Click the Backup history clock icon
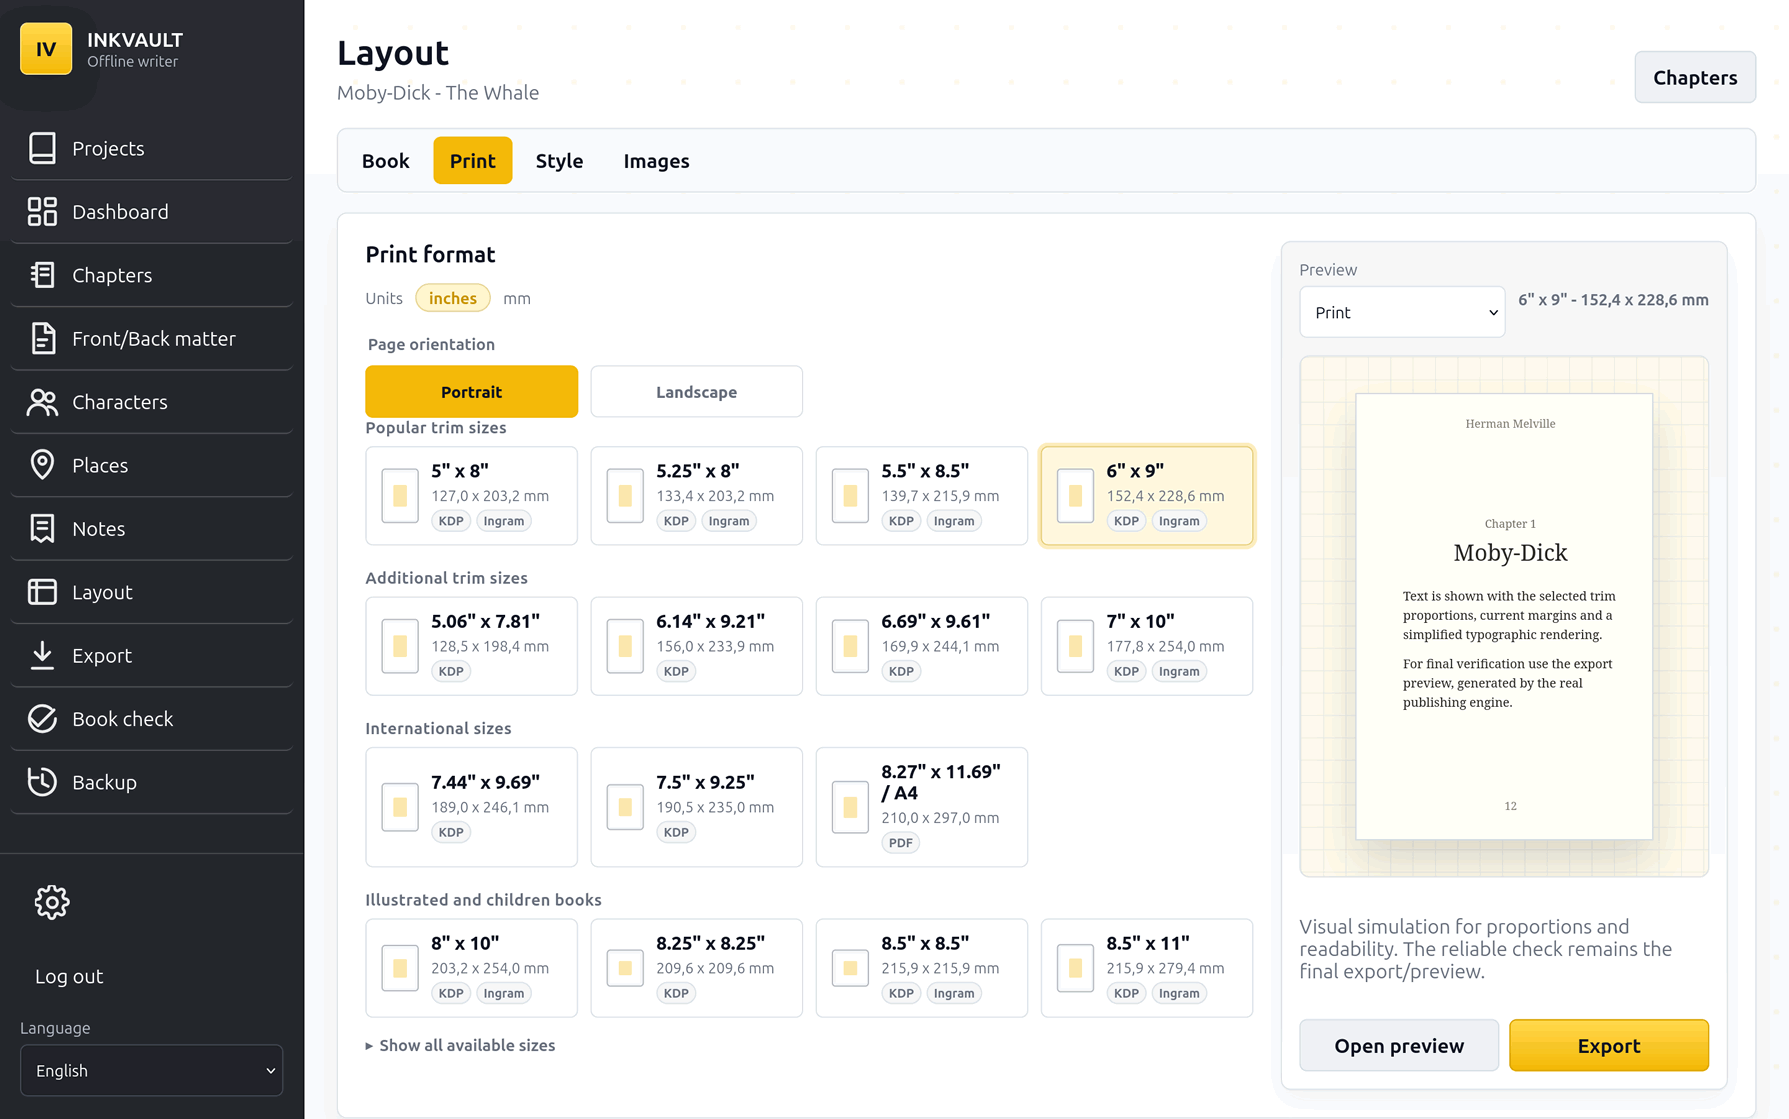Viewport: 1789px width, 1119px height. pos(42,782)
